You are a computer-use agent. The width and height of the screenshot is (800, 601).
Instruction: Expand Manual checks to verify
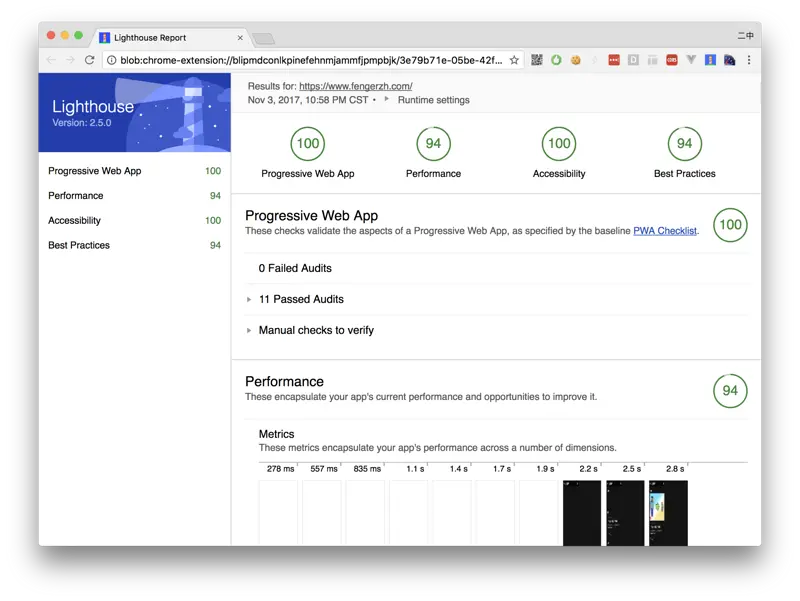coord(316,331)
